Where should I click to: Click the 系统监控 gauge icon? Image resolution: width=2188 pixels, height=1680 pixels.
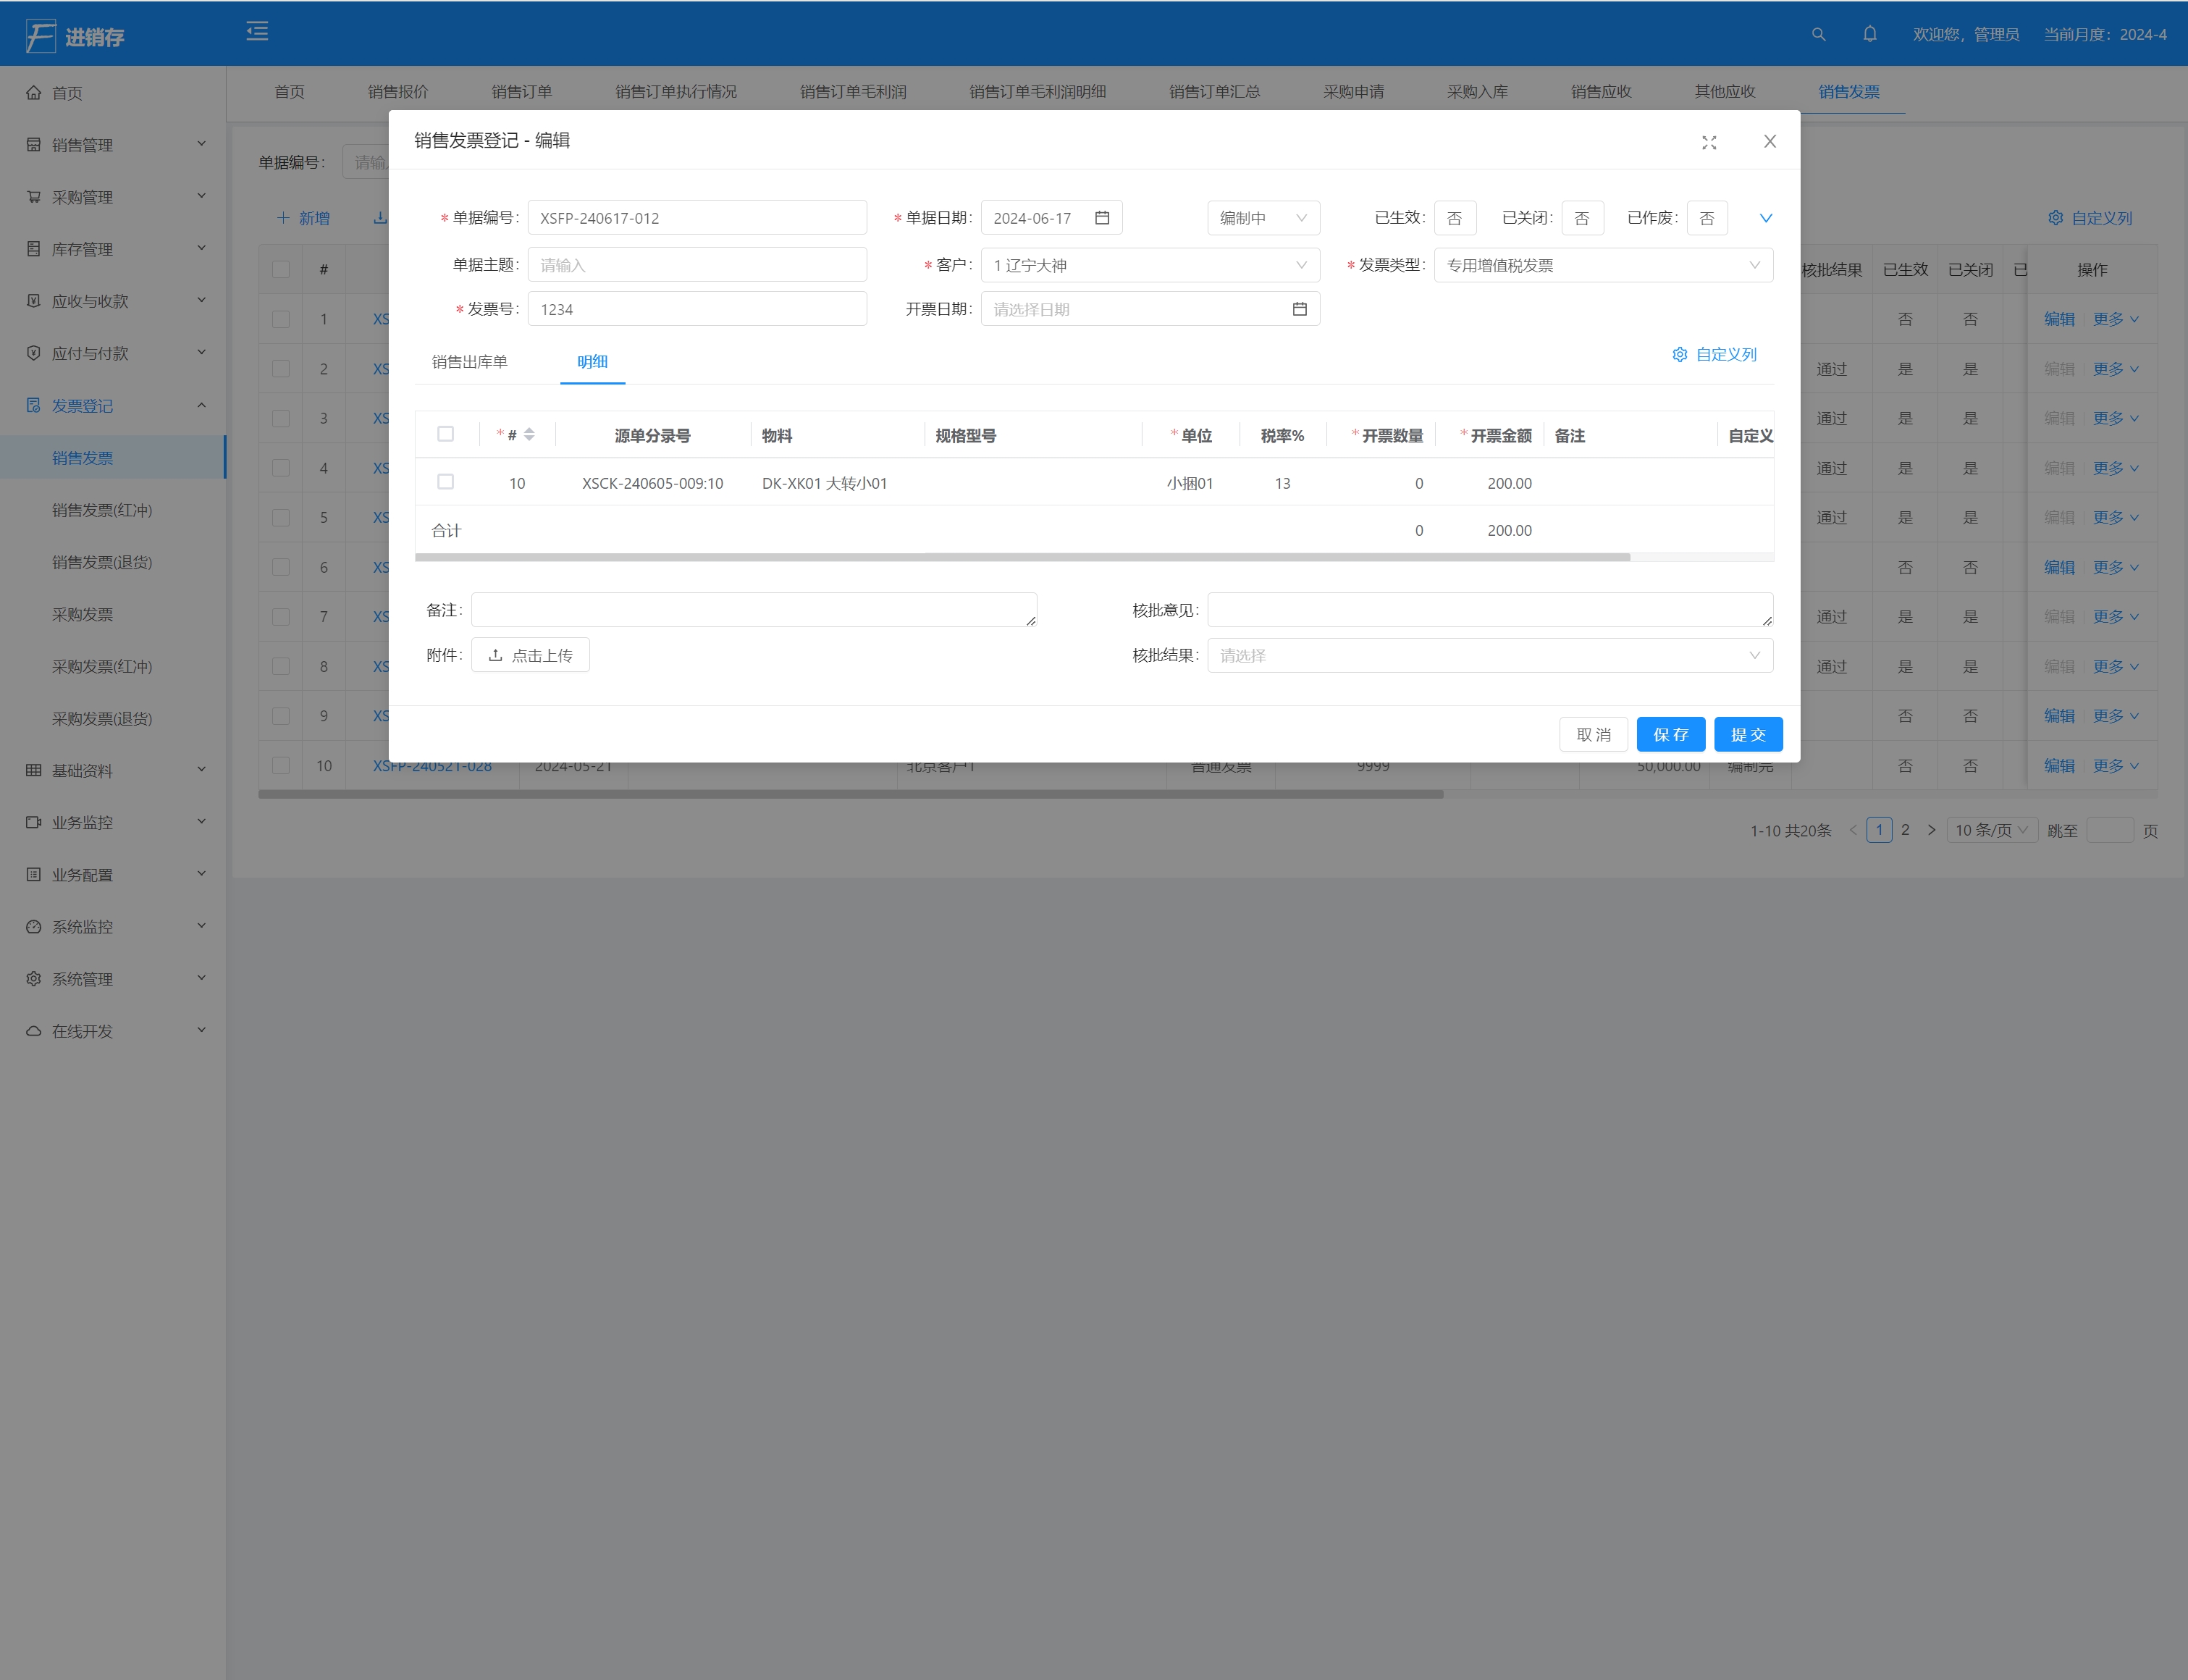(33, 926)
